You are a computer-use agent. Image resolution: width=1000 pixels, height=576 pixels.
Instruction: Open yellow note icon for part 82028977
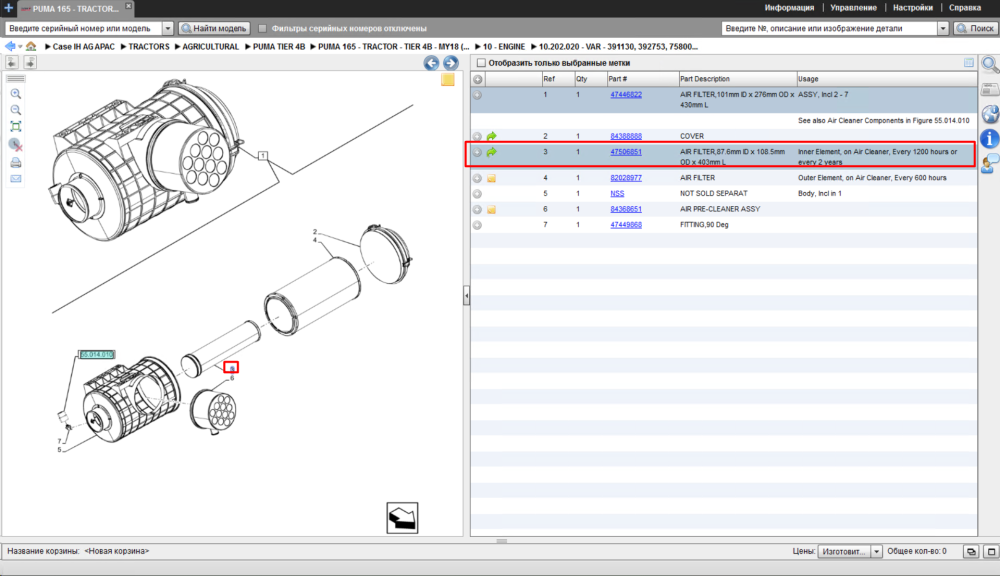pyautogui.click(x=492, y=179)
